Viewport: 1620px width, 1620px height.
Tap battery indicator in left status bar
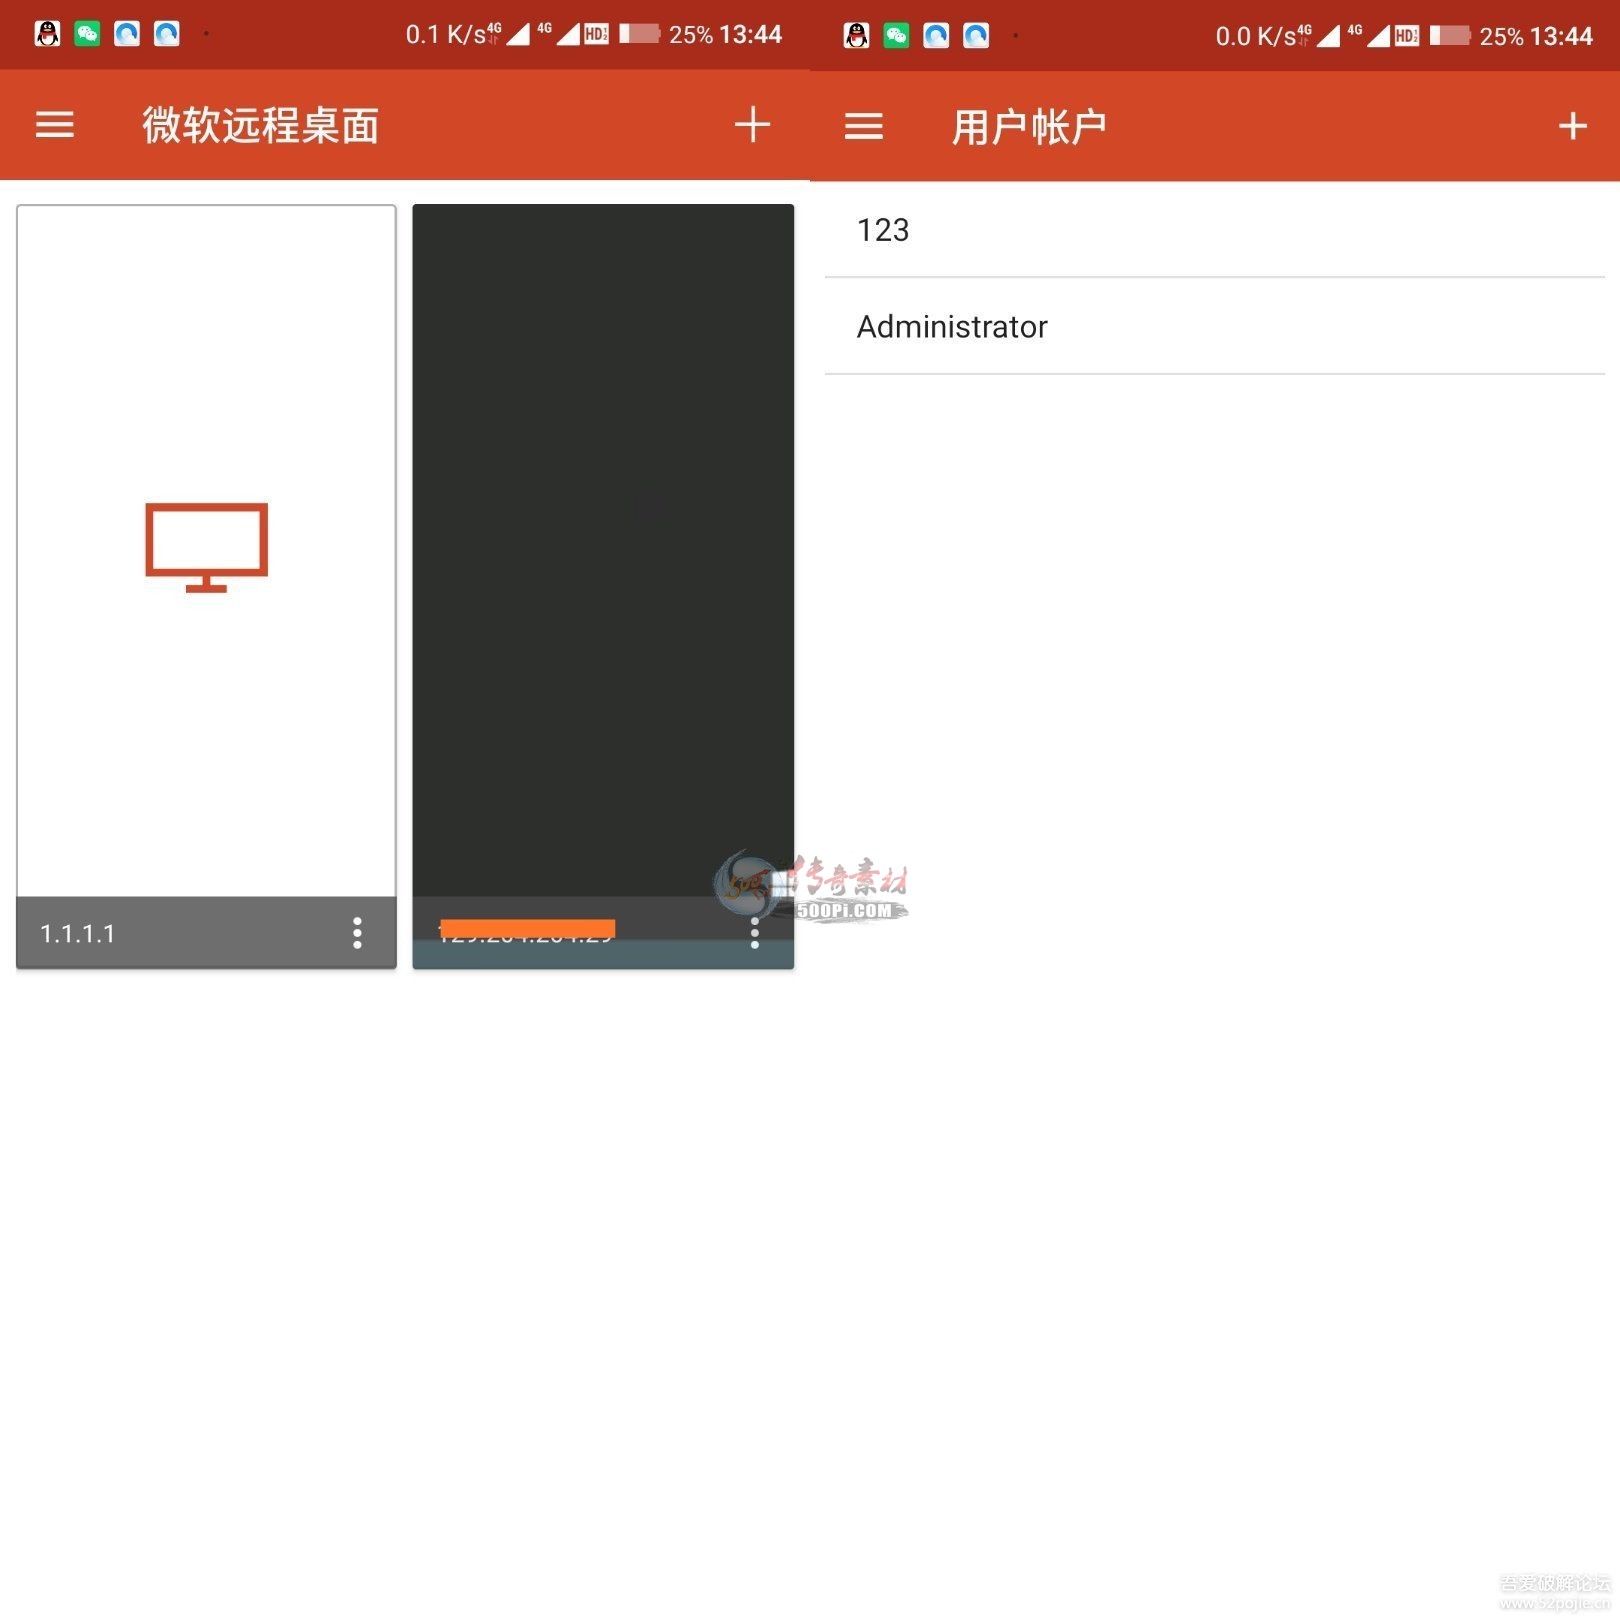(x=640, y=34)
